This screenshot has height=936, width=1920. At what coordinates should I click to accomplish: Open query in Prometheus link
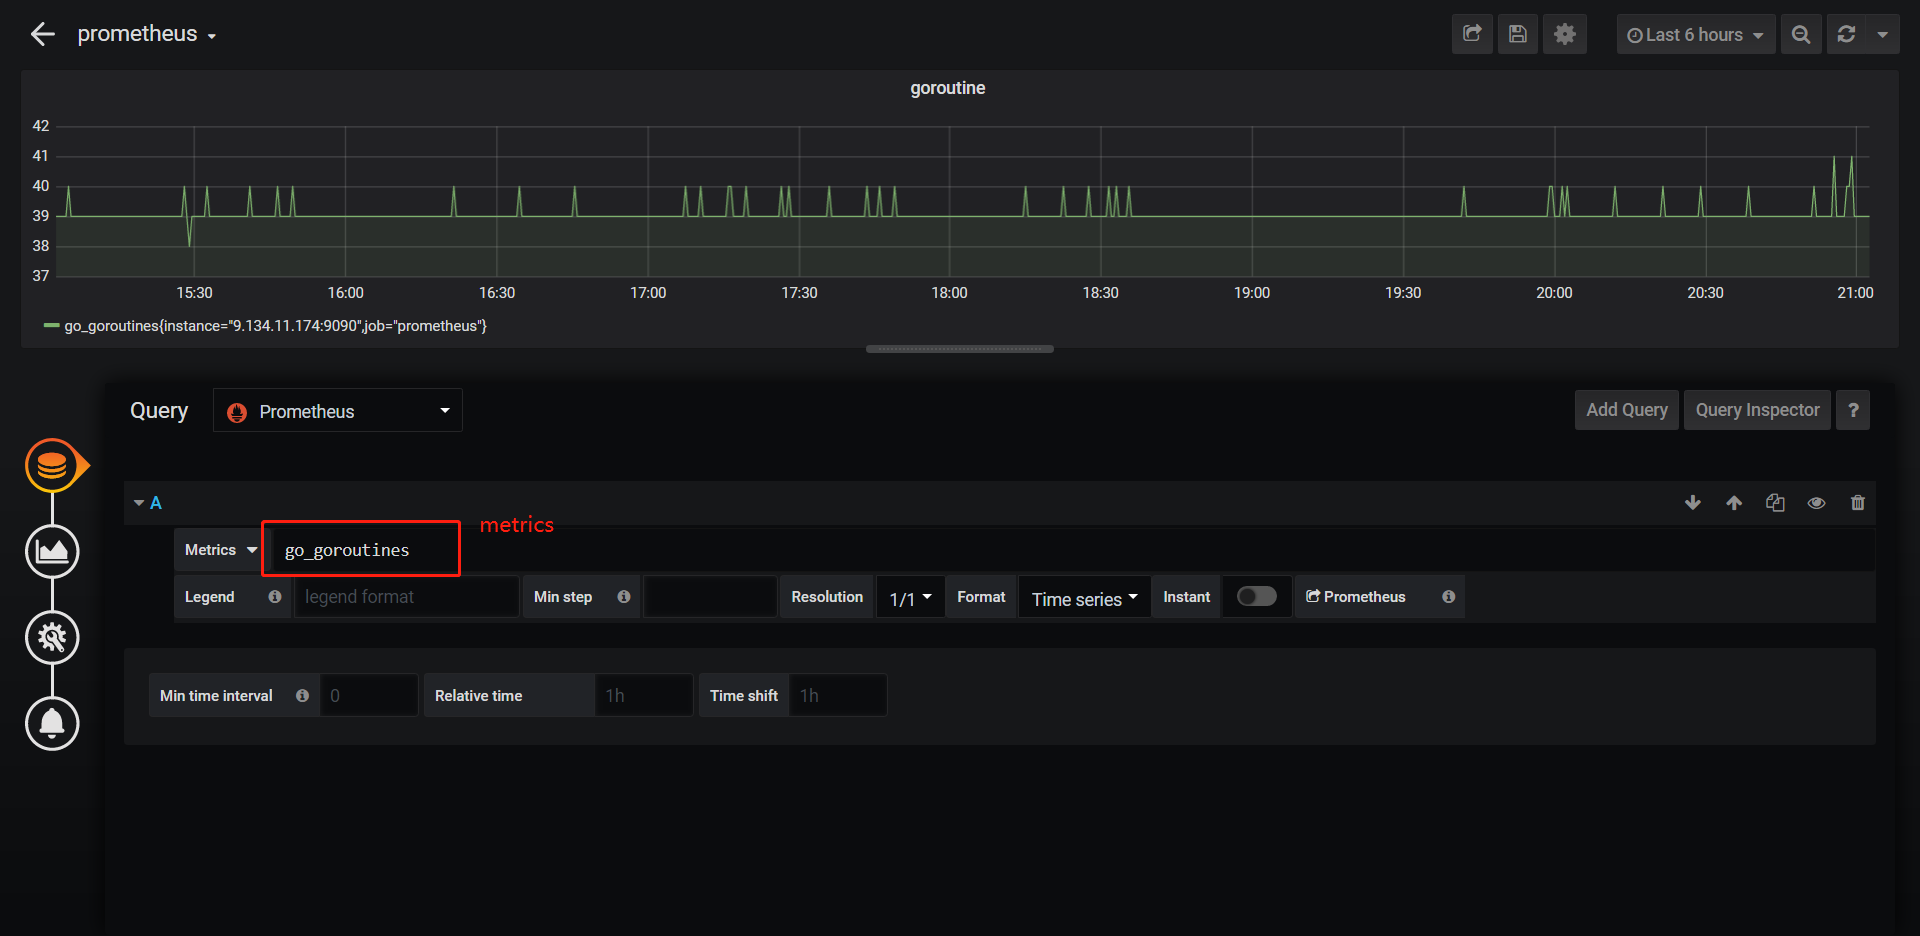point(1355,597)
